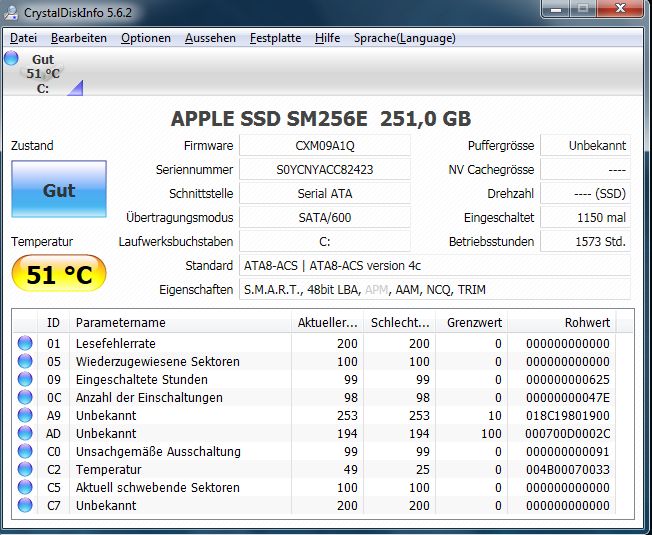Click the large Gut health status button
Viewport: 652px width, 535px height.
click(59, 189)
